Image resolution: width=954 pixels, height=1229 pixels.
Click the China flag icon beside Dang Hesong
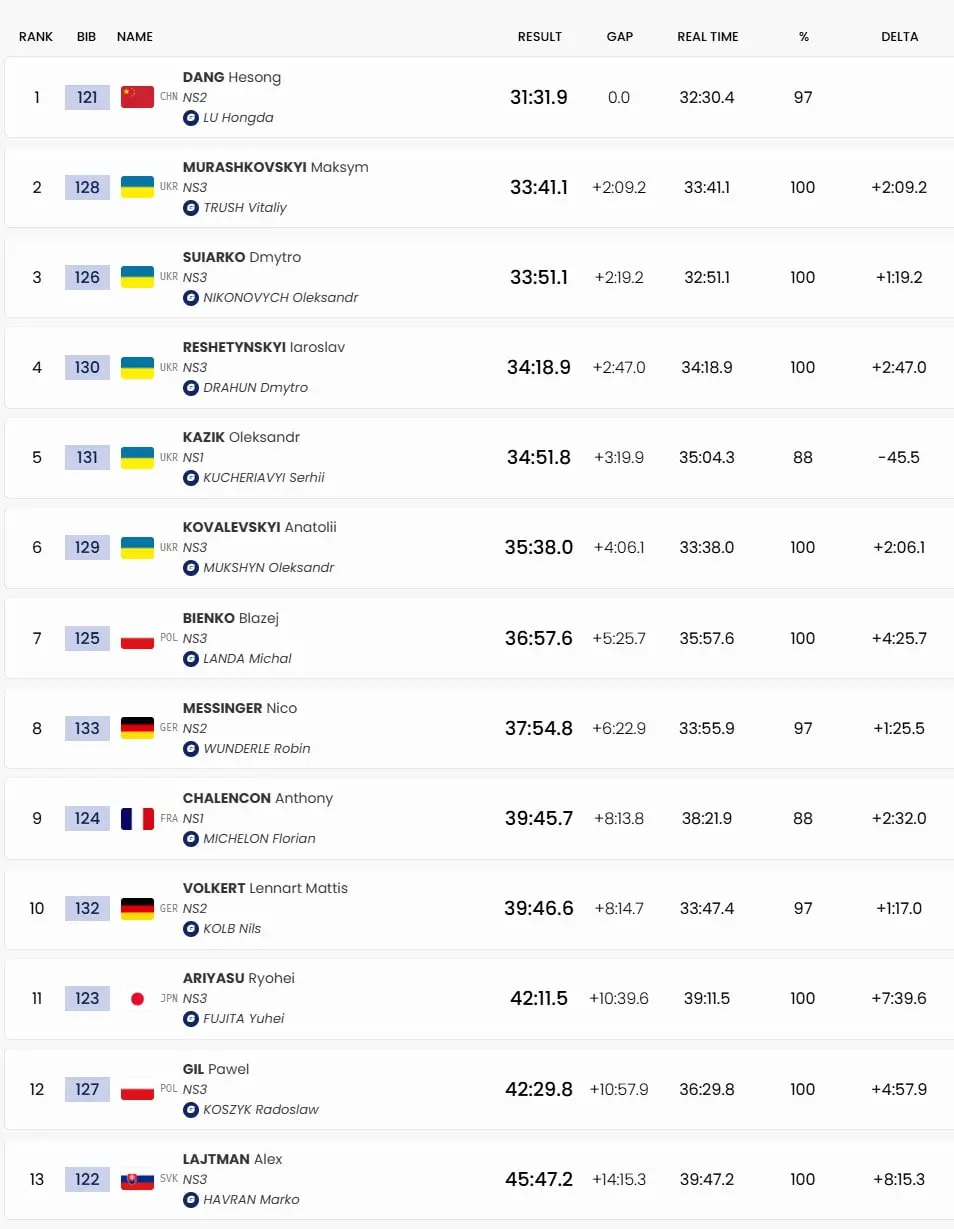[x=137, y=97]
